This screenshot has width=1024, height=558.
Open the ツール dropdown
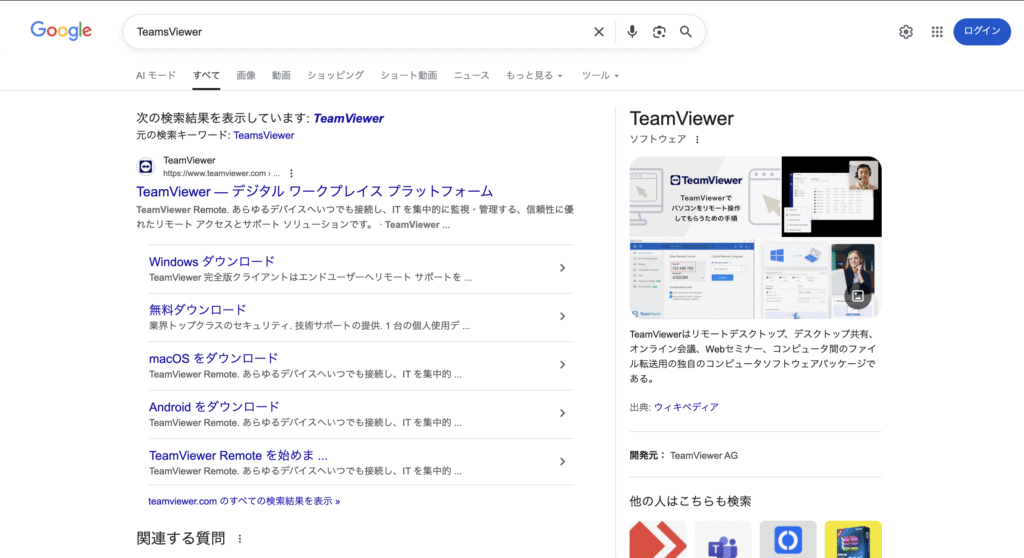[x=600, y=75]
